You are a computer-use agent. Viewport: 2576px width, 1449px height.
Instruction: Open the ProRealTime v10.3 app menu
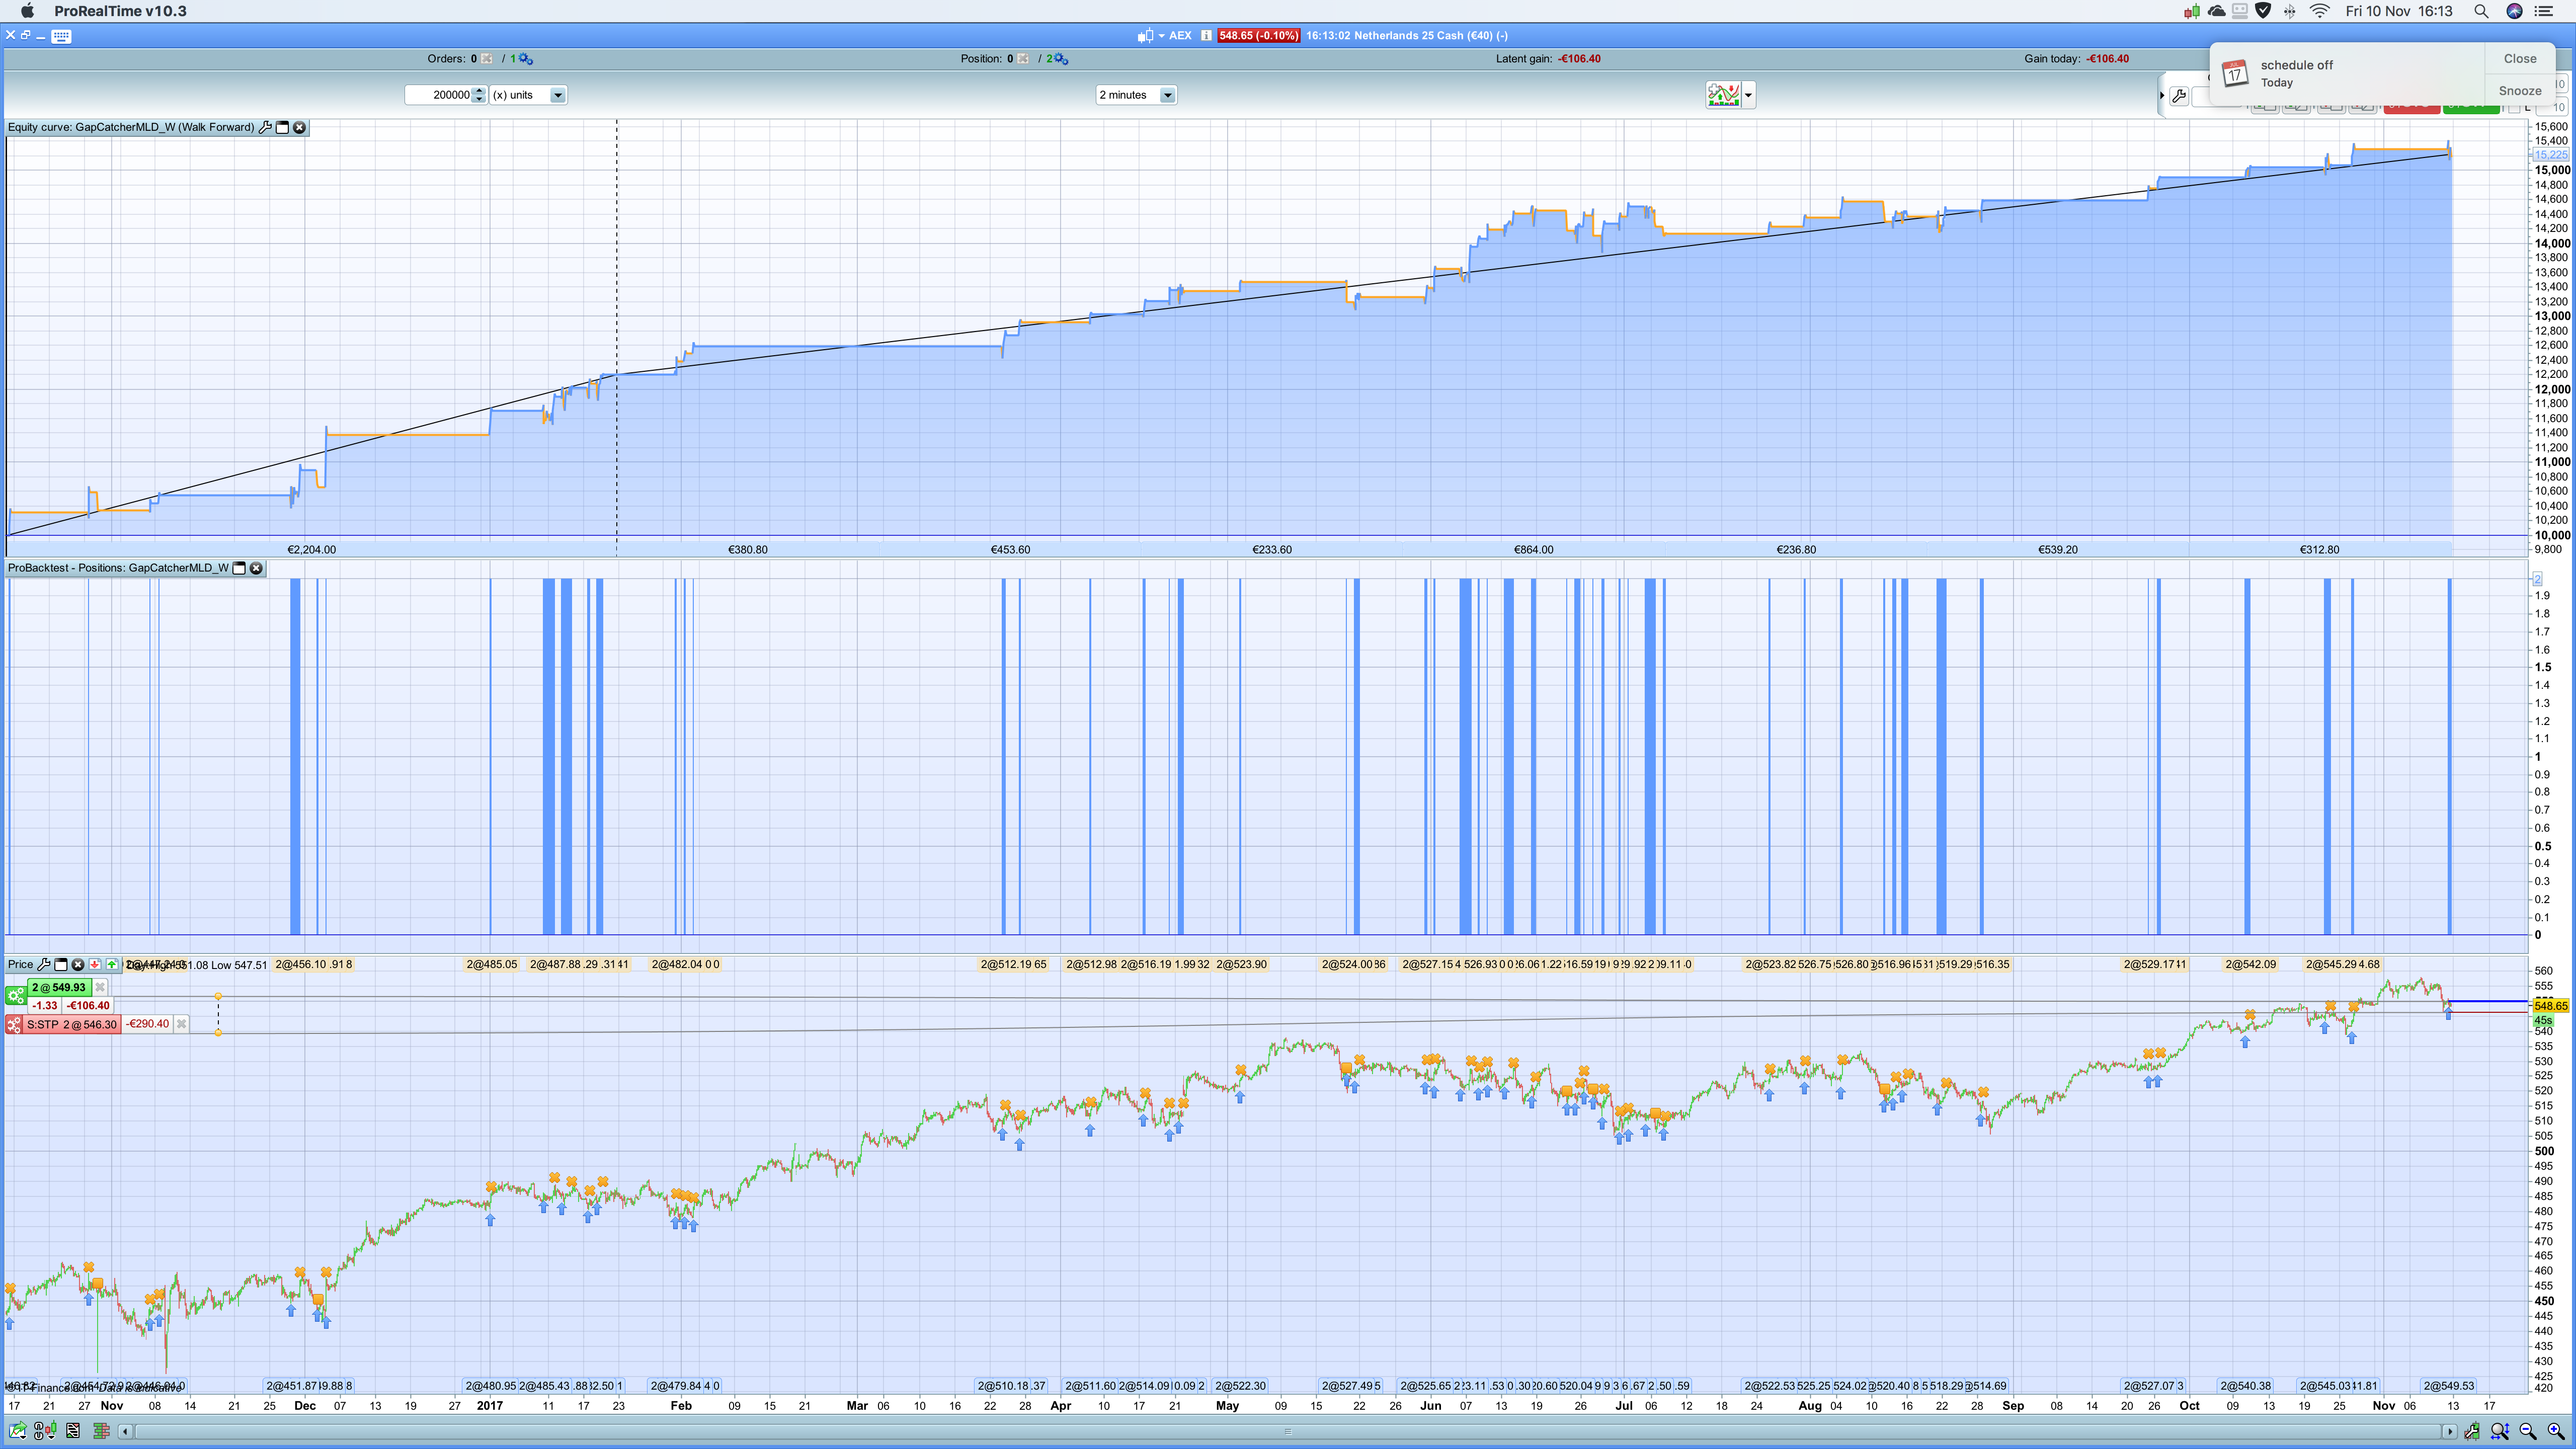(x=120, y=11)
